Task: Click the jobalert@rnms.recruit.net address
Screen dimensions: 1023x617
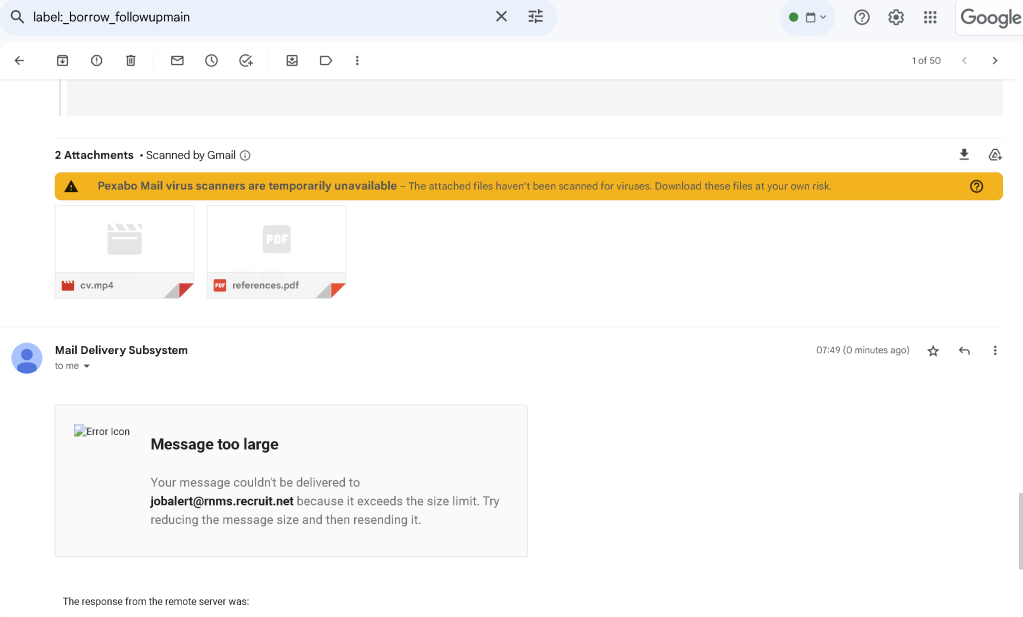Action: [x=222, y=501]
